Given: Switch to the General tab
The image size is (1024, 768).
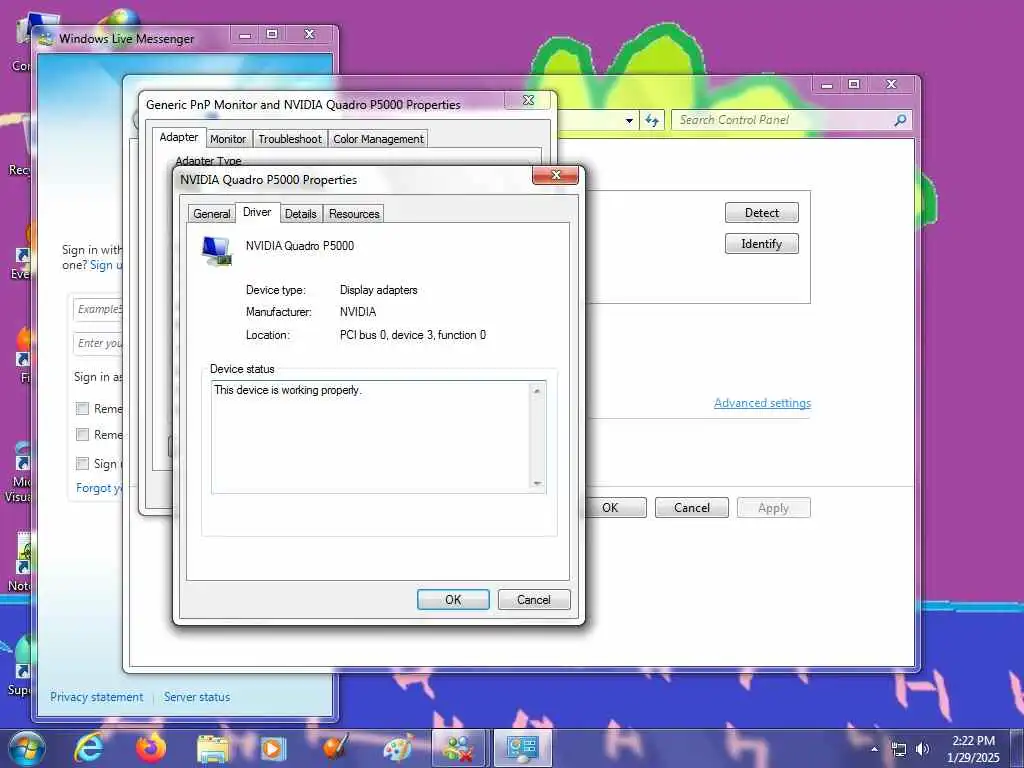Looking at the screenshot, I should point(212,214).
